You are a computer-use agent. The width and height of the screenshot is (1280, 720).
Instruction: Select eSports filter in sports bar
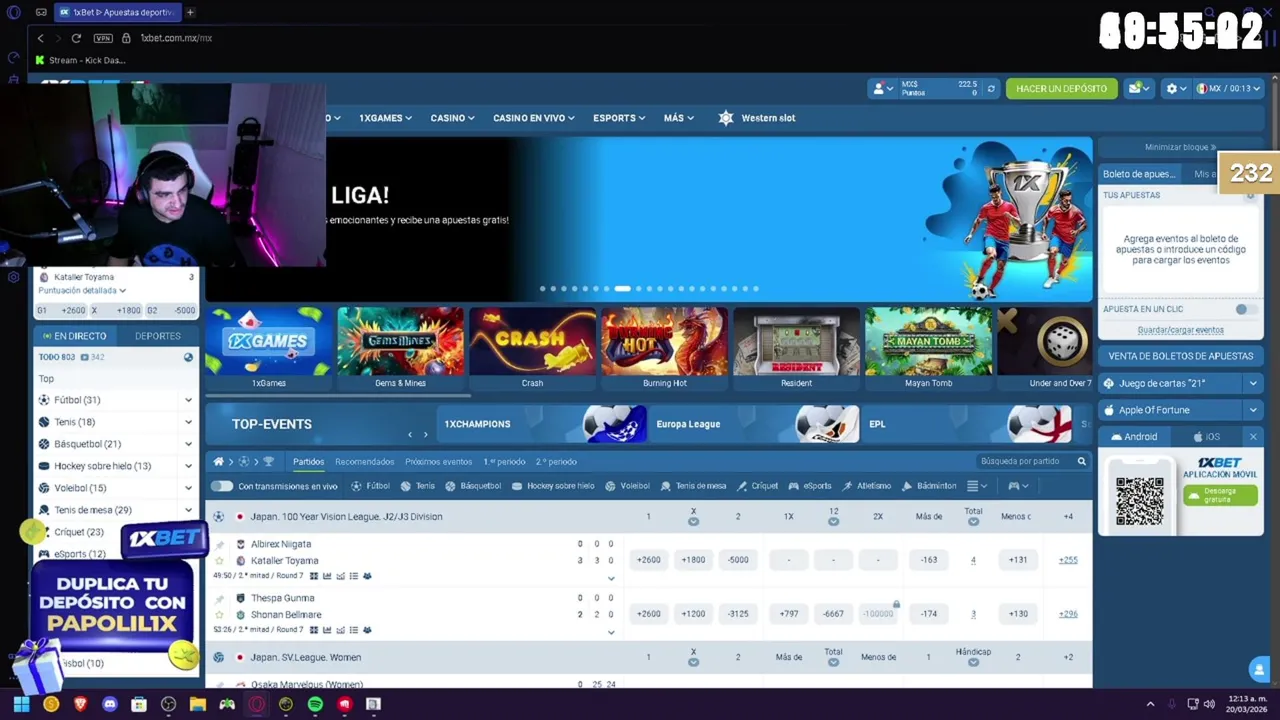(x=810, y=486)
